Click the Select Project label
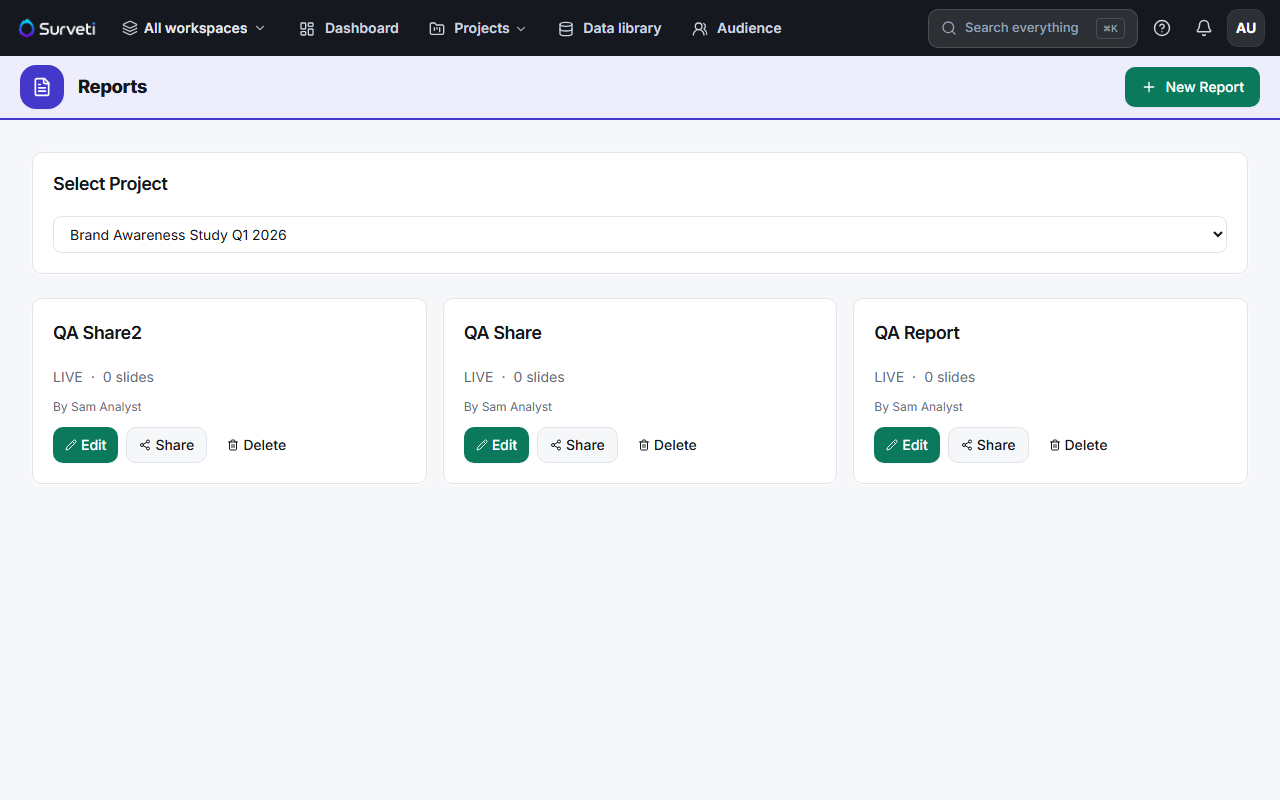 tap(110, 184)
